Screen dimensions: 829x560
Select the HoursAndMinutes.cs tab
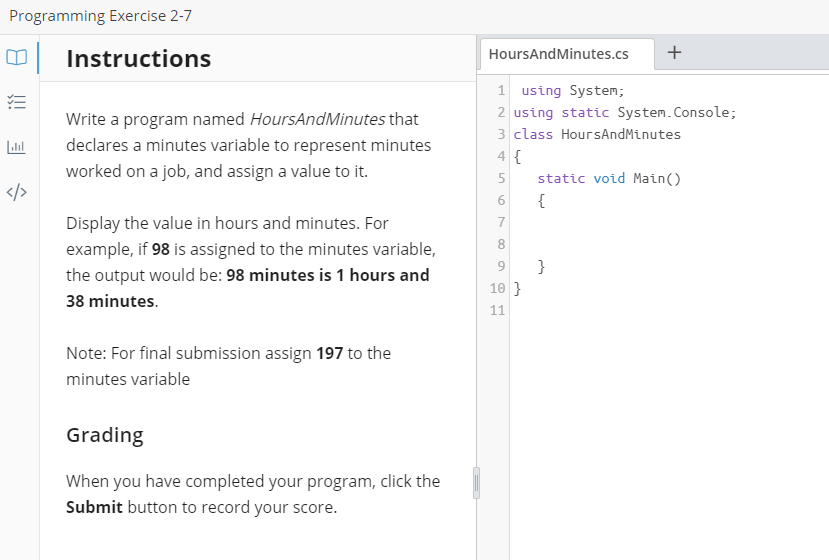567,54
